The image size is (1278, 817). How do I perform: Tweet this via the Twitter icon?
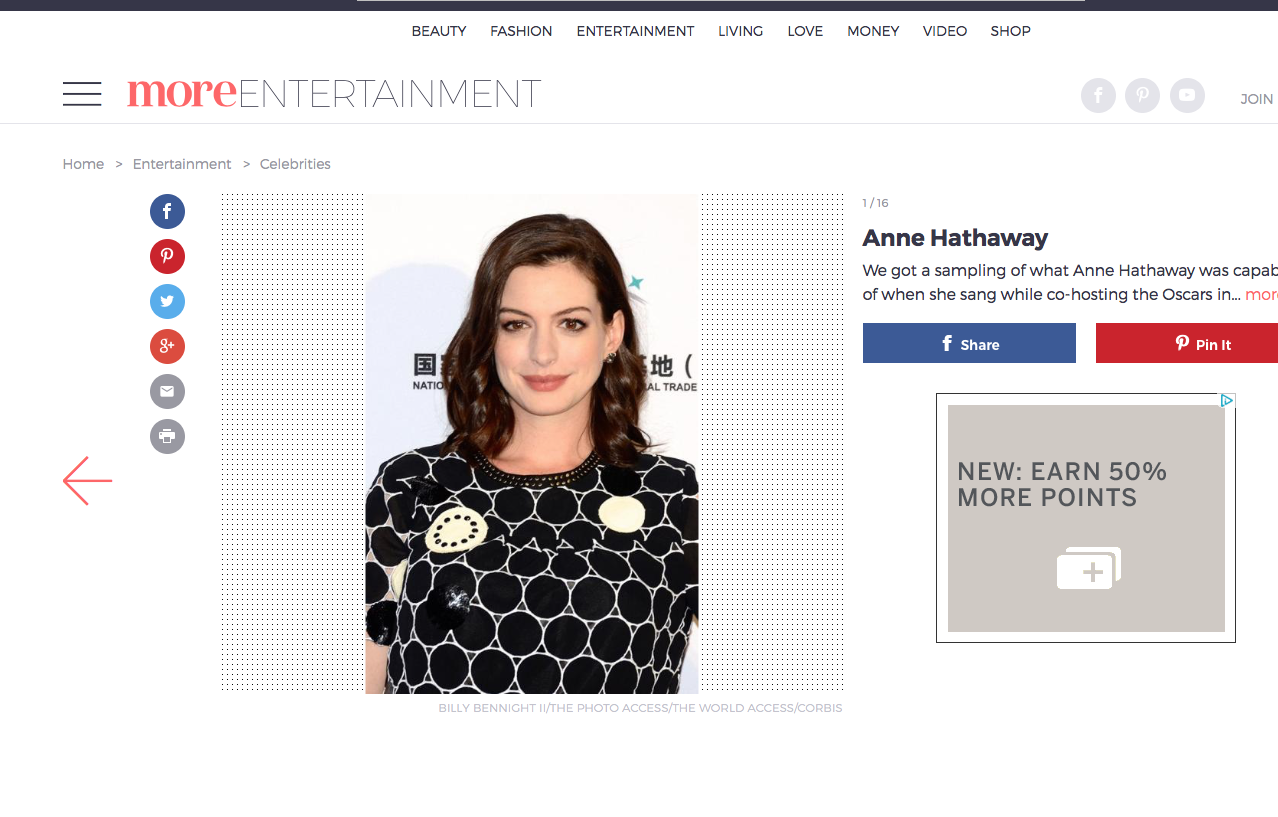[x=167, y=302]
